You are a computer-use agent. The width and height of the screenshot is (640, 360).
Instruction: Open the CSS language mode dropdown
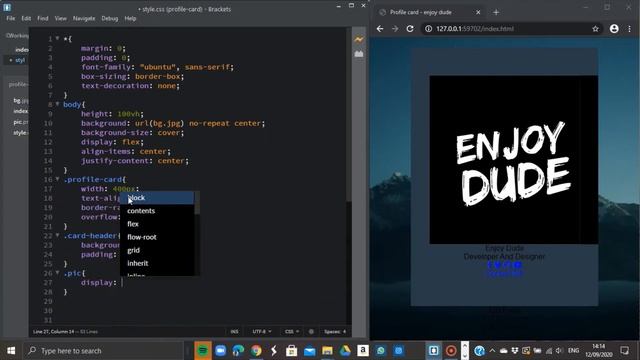point(291,331)
